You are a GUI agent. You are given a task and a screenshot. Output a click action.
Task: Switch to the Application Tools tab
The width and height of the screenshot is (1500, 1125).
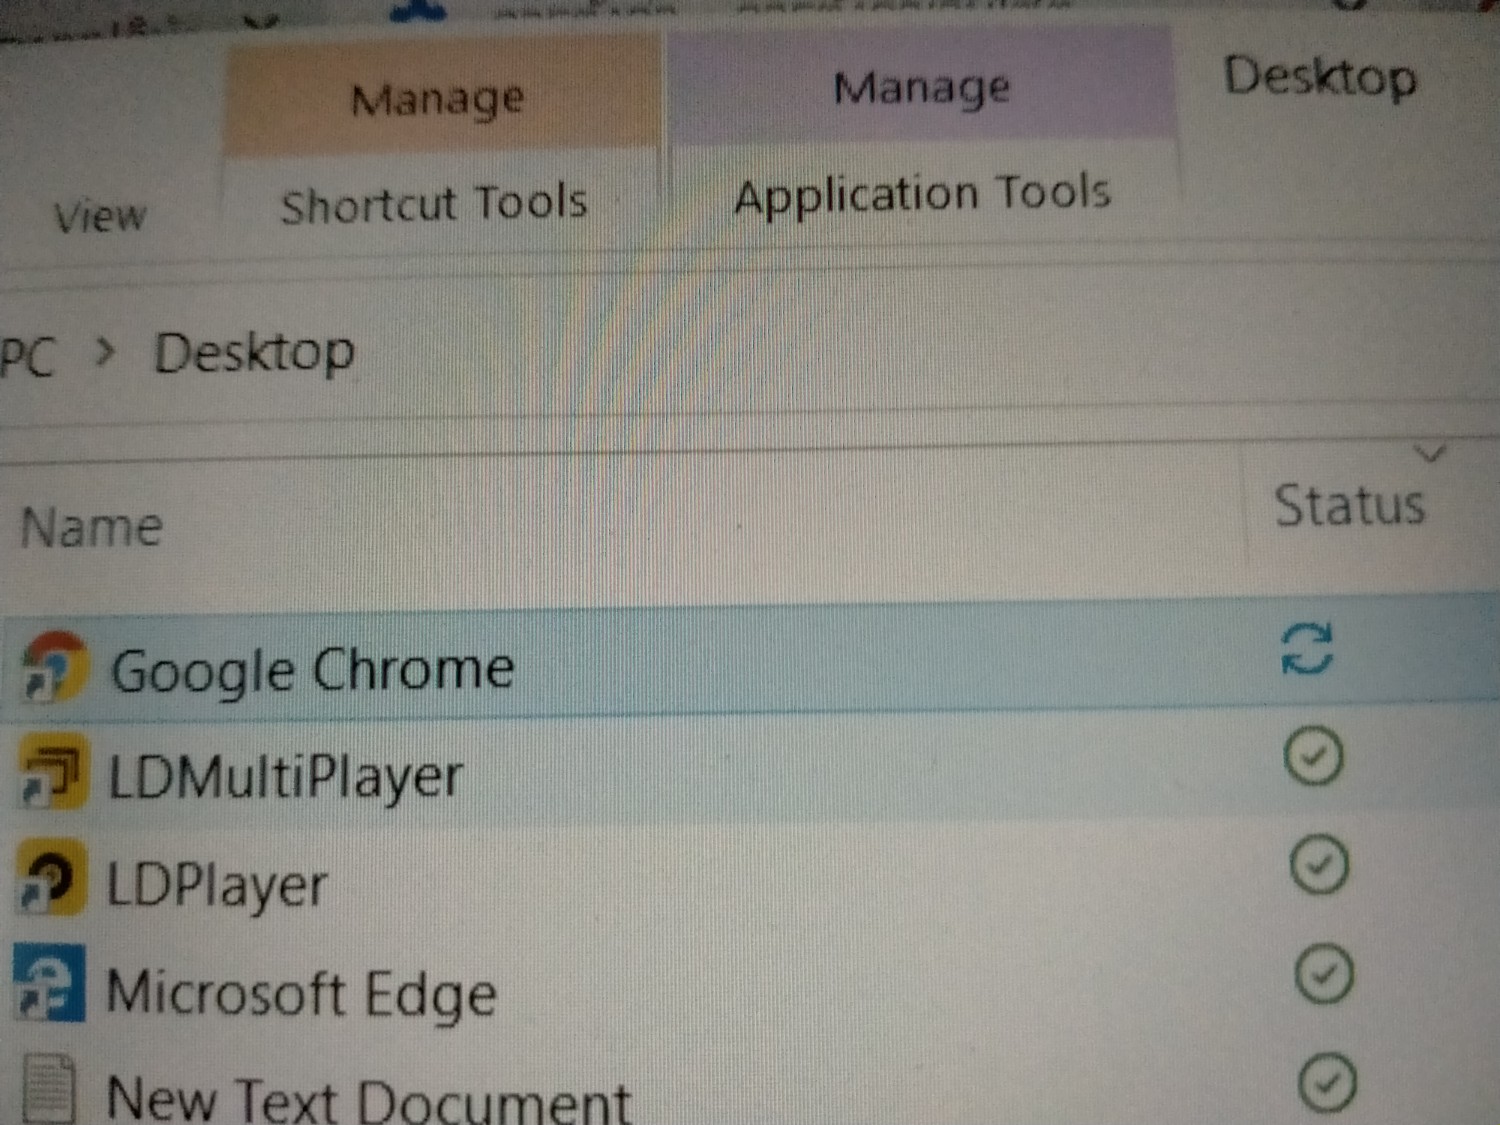922,194
